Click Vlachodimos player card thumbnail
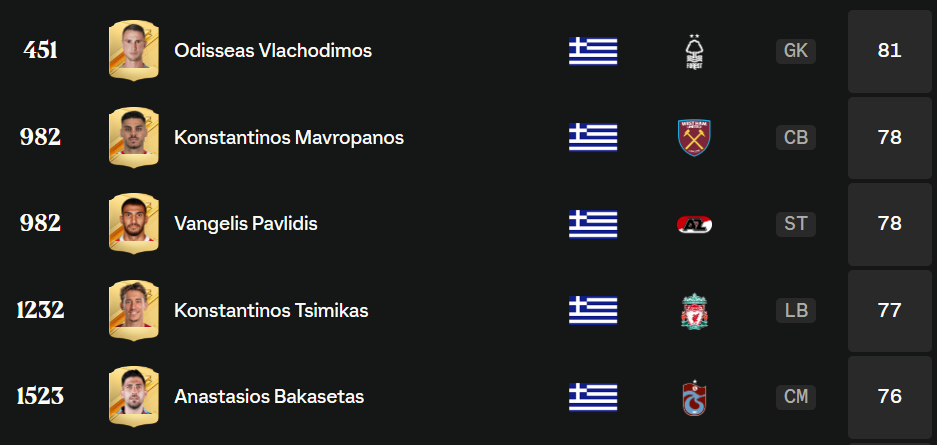Screen dimensions: 937x445 (x=134, y=50)
